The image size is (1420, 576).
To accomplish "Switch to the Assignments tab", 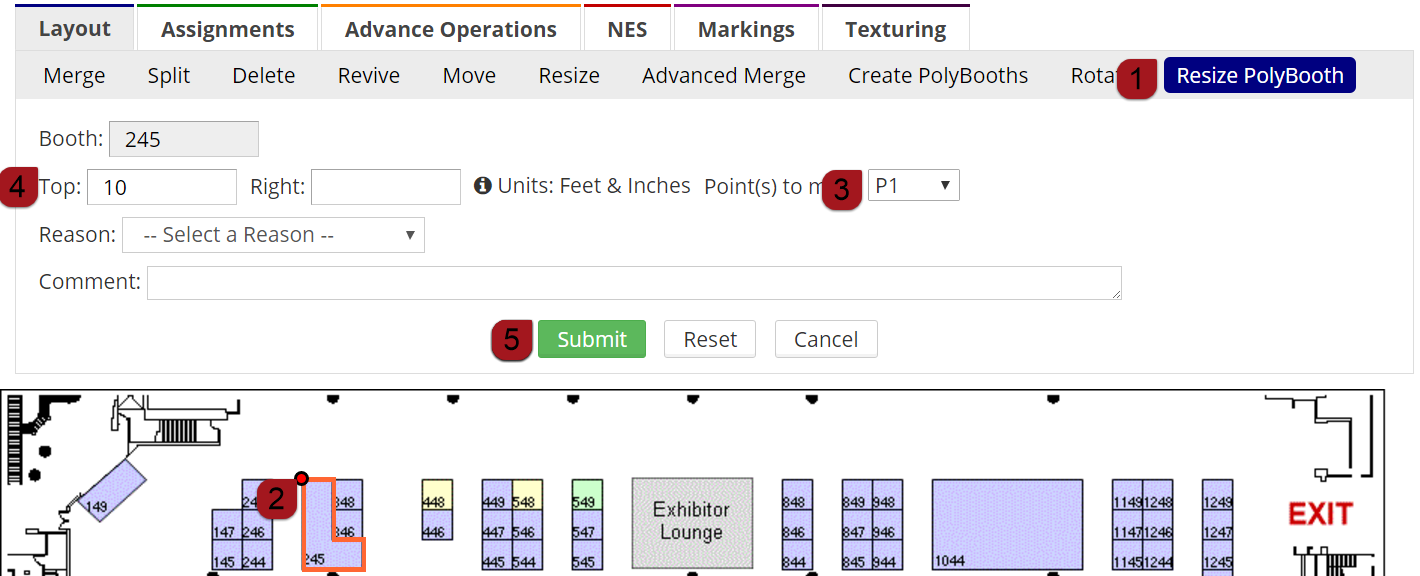I will pyautogui.click(x=227, y=29).
